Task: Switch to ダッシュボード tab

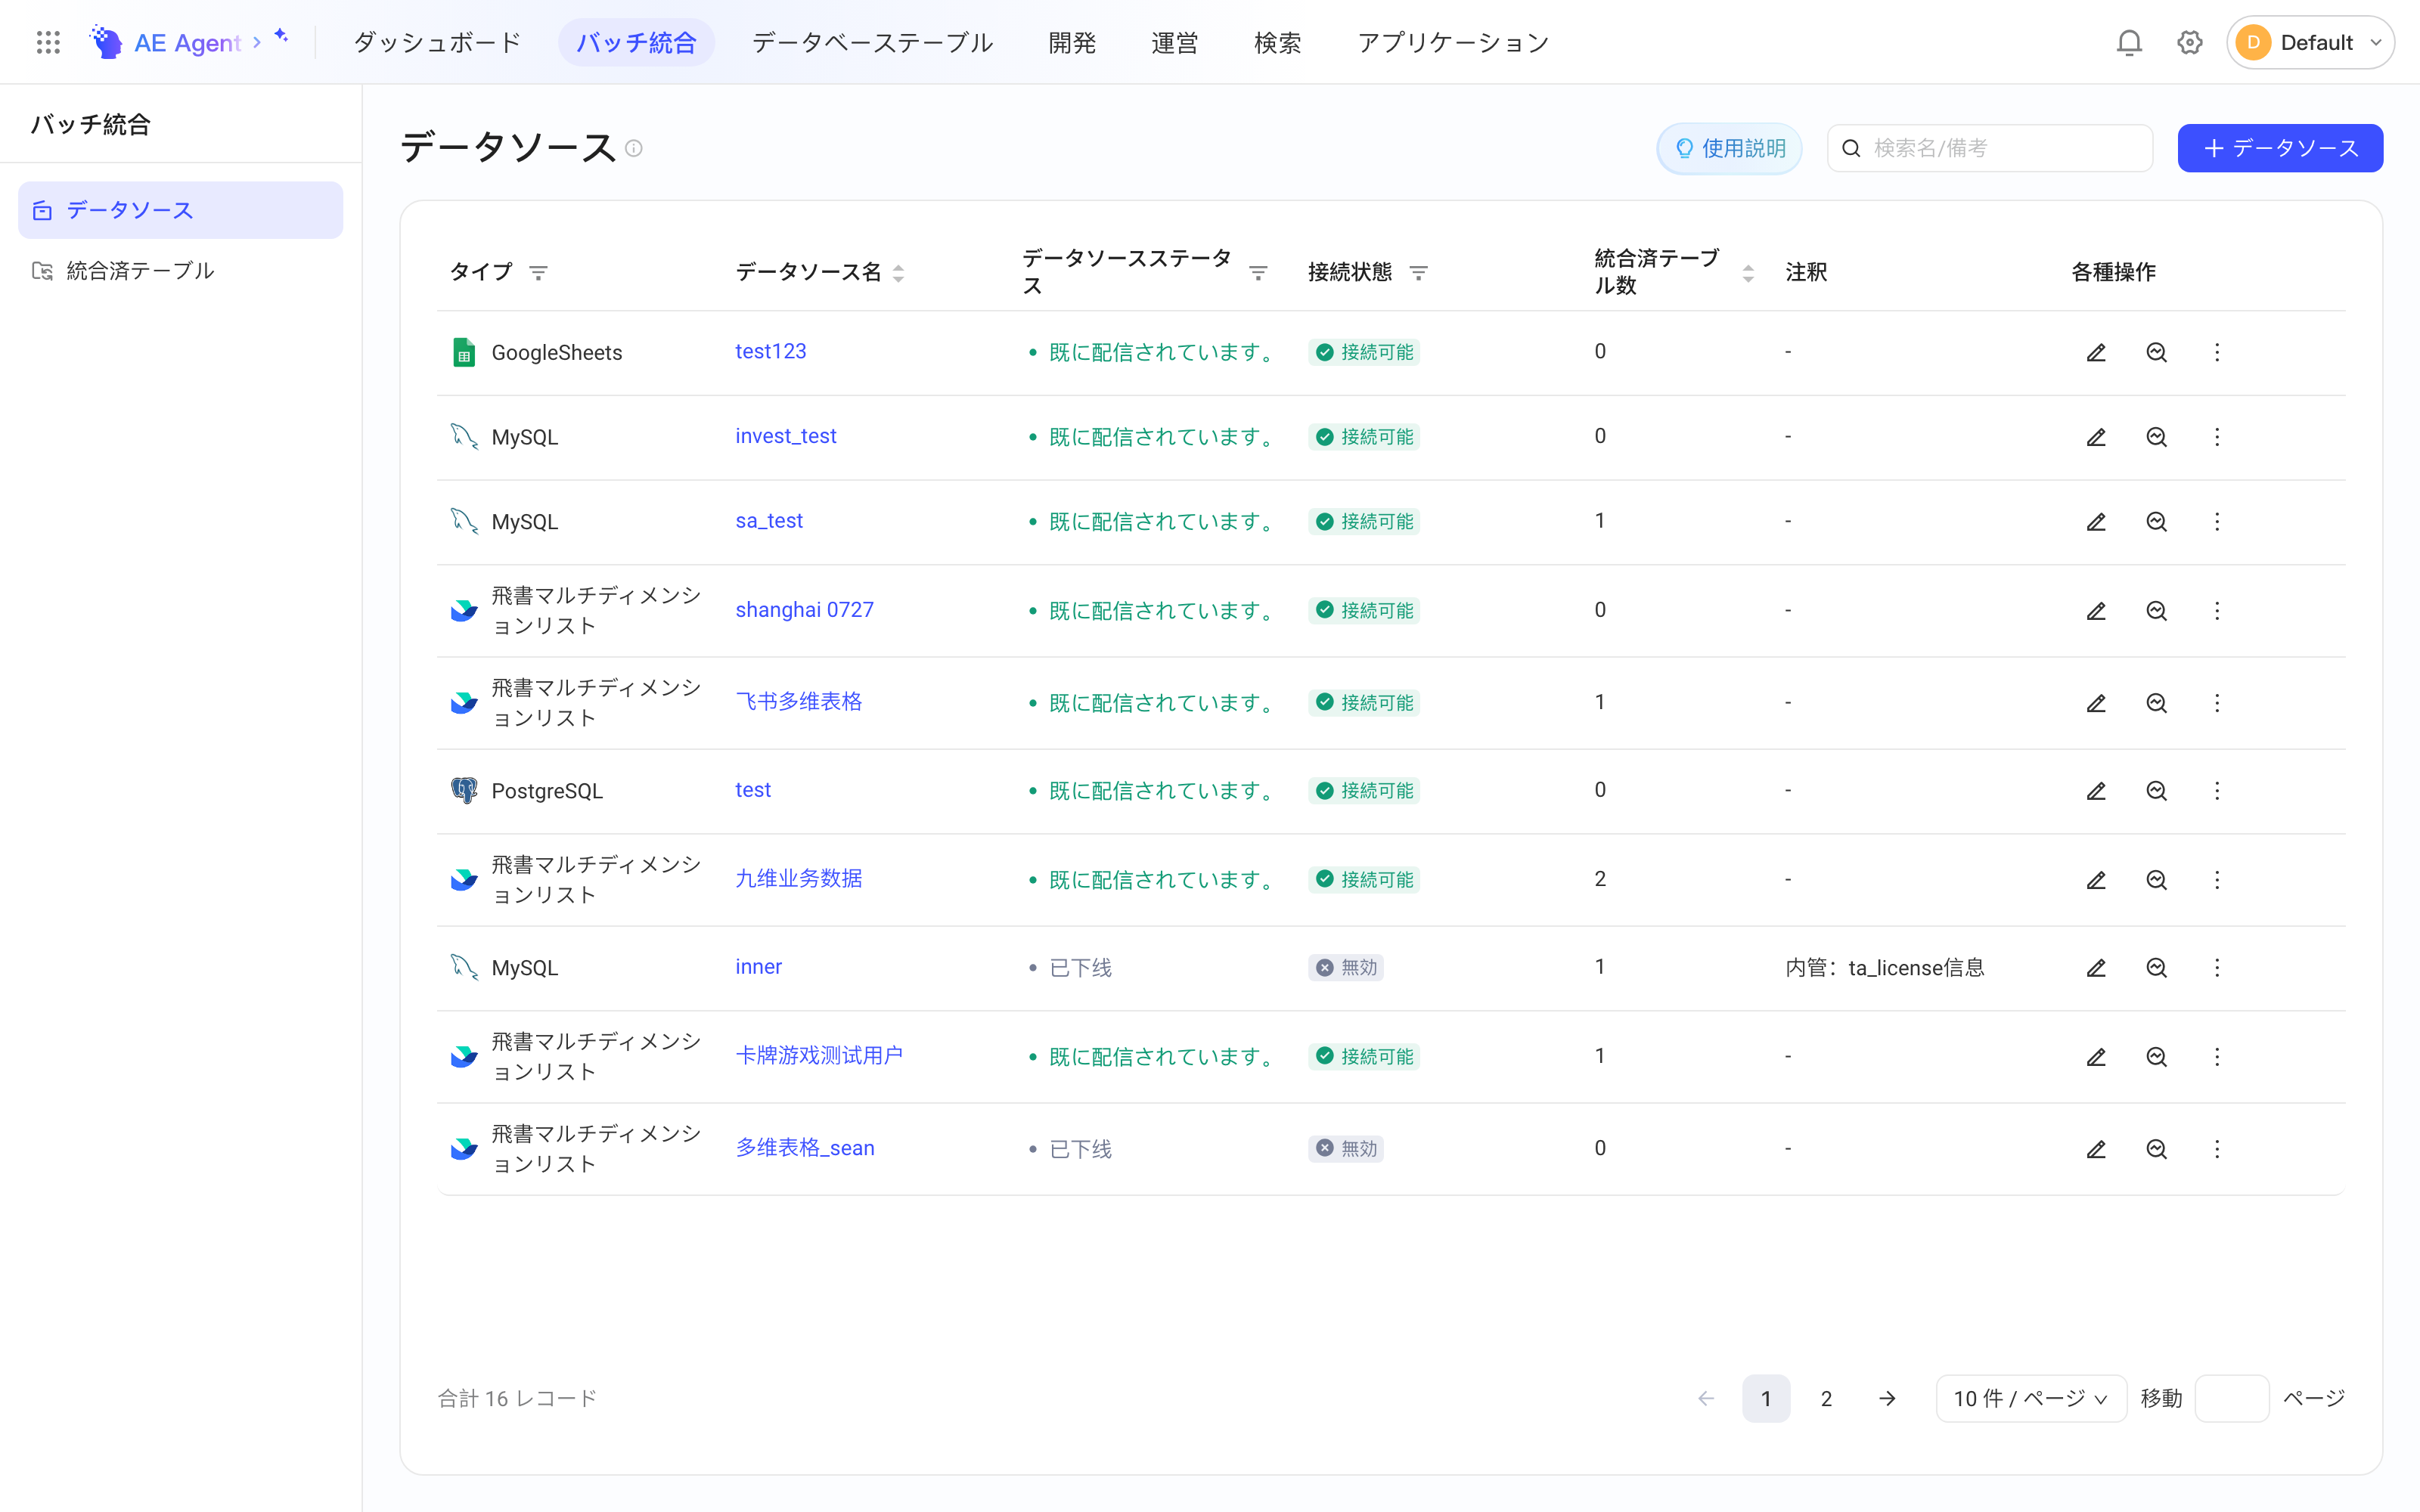Action: (x=437, y=42)
